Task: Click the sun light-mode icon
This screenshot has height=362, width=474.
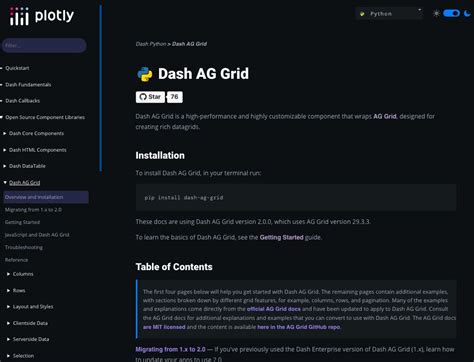Action: [x=436, y=14]
